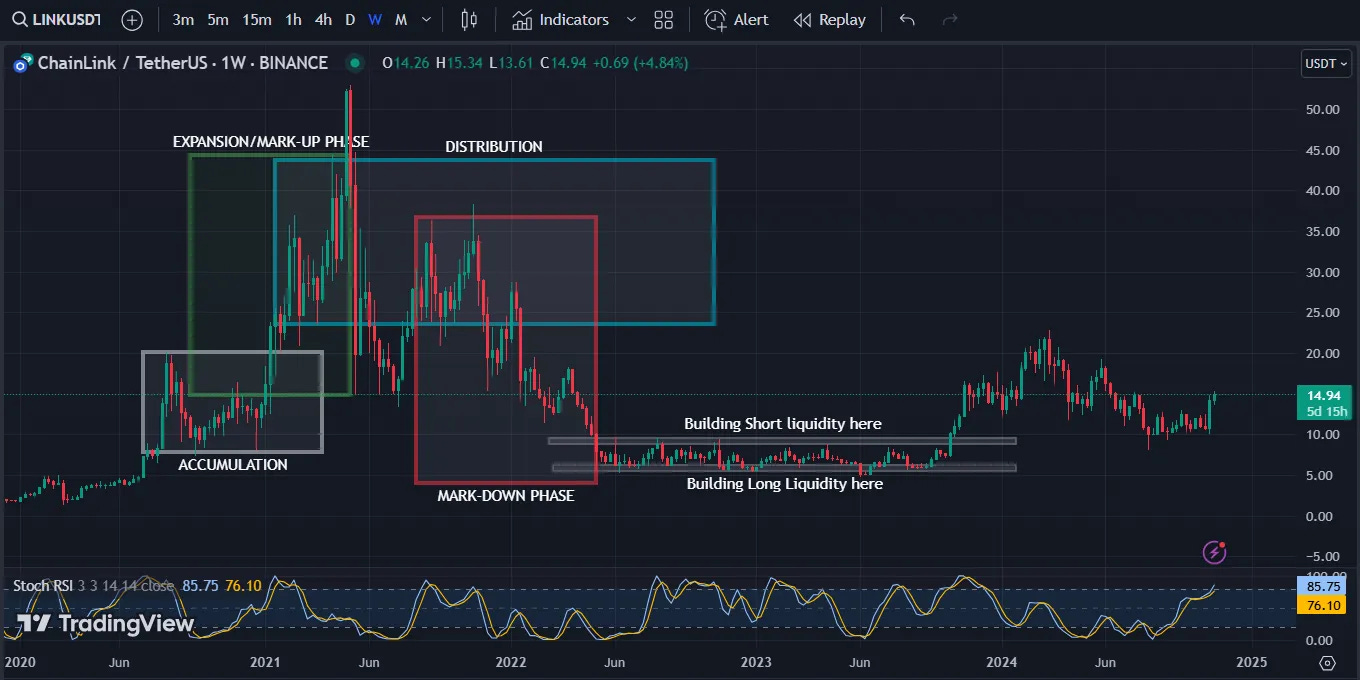Enable the Monthly timeframe
The image size is (1360, 680).
point(400,19)
